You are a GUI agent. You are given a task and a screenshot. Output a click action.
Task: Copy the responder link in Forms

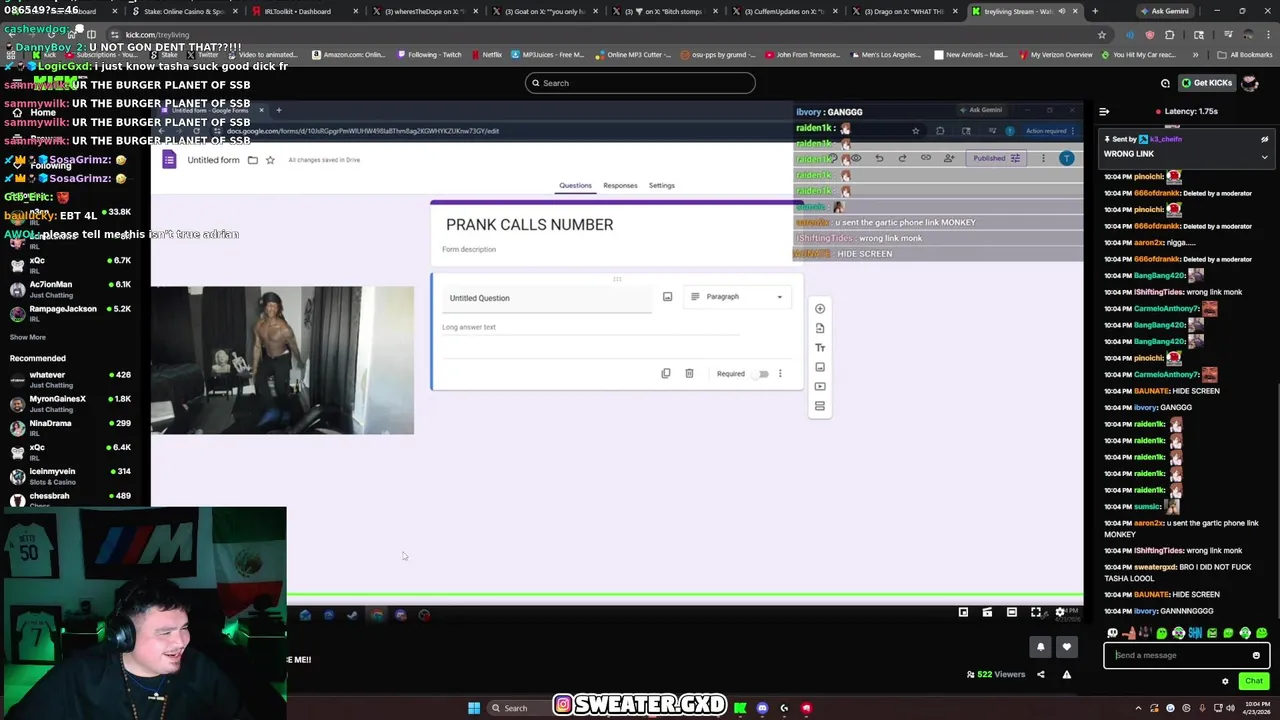925,158
